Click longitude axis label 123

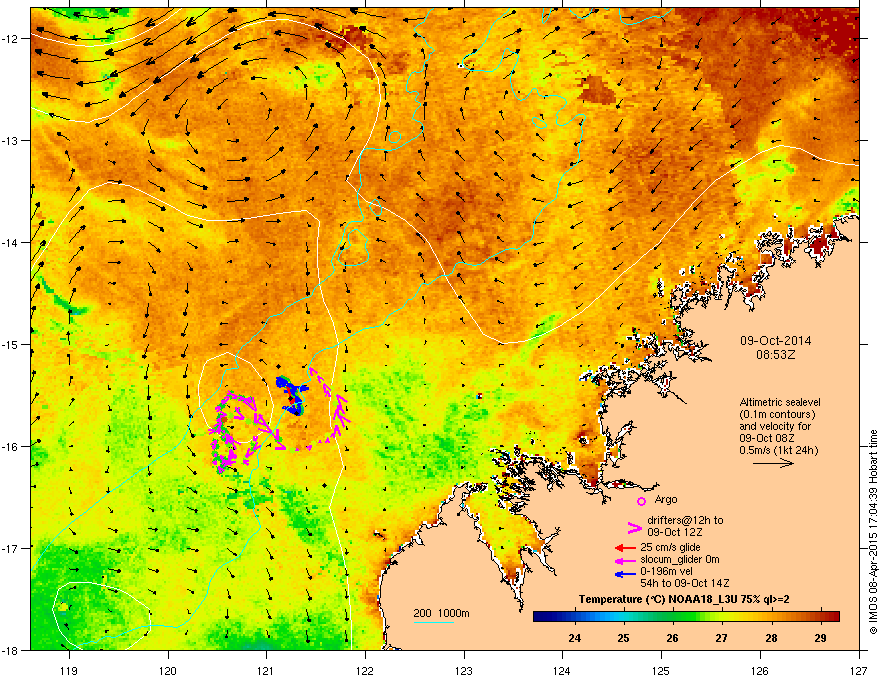tap(464, 670)
